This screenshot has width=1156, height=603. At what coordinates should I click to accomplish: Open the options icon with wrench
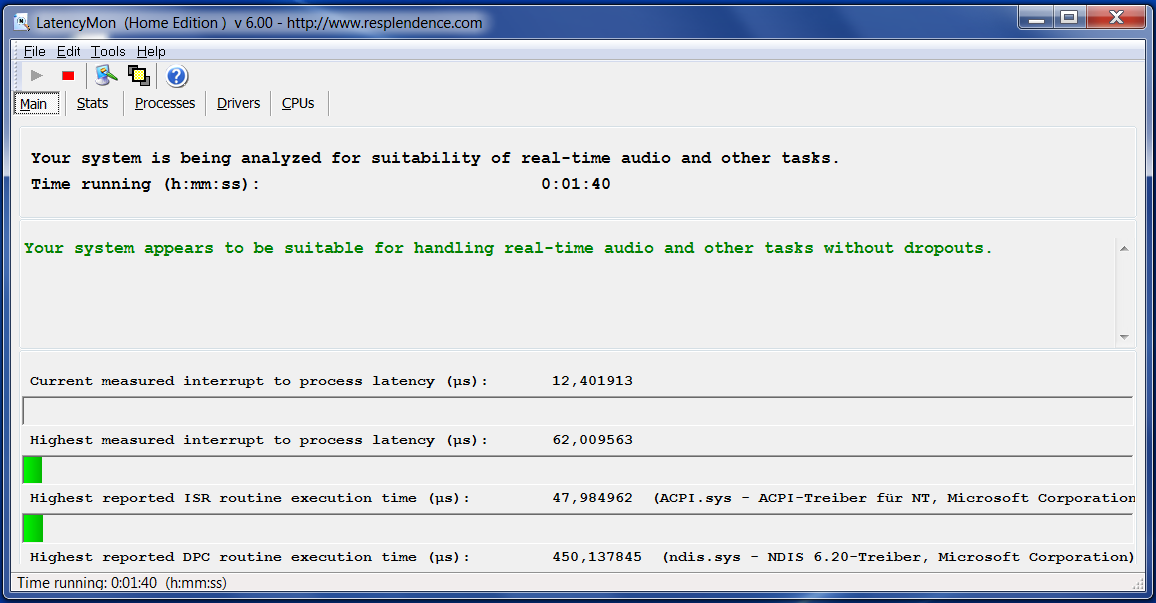106,75
